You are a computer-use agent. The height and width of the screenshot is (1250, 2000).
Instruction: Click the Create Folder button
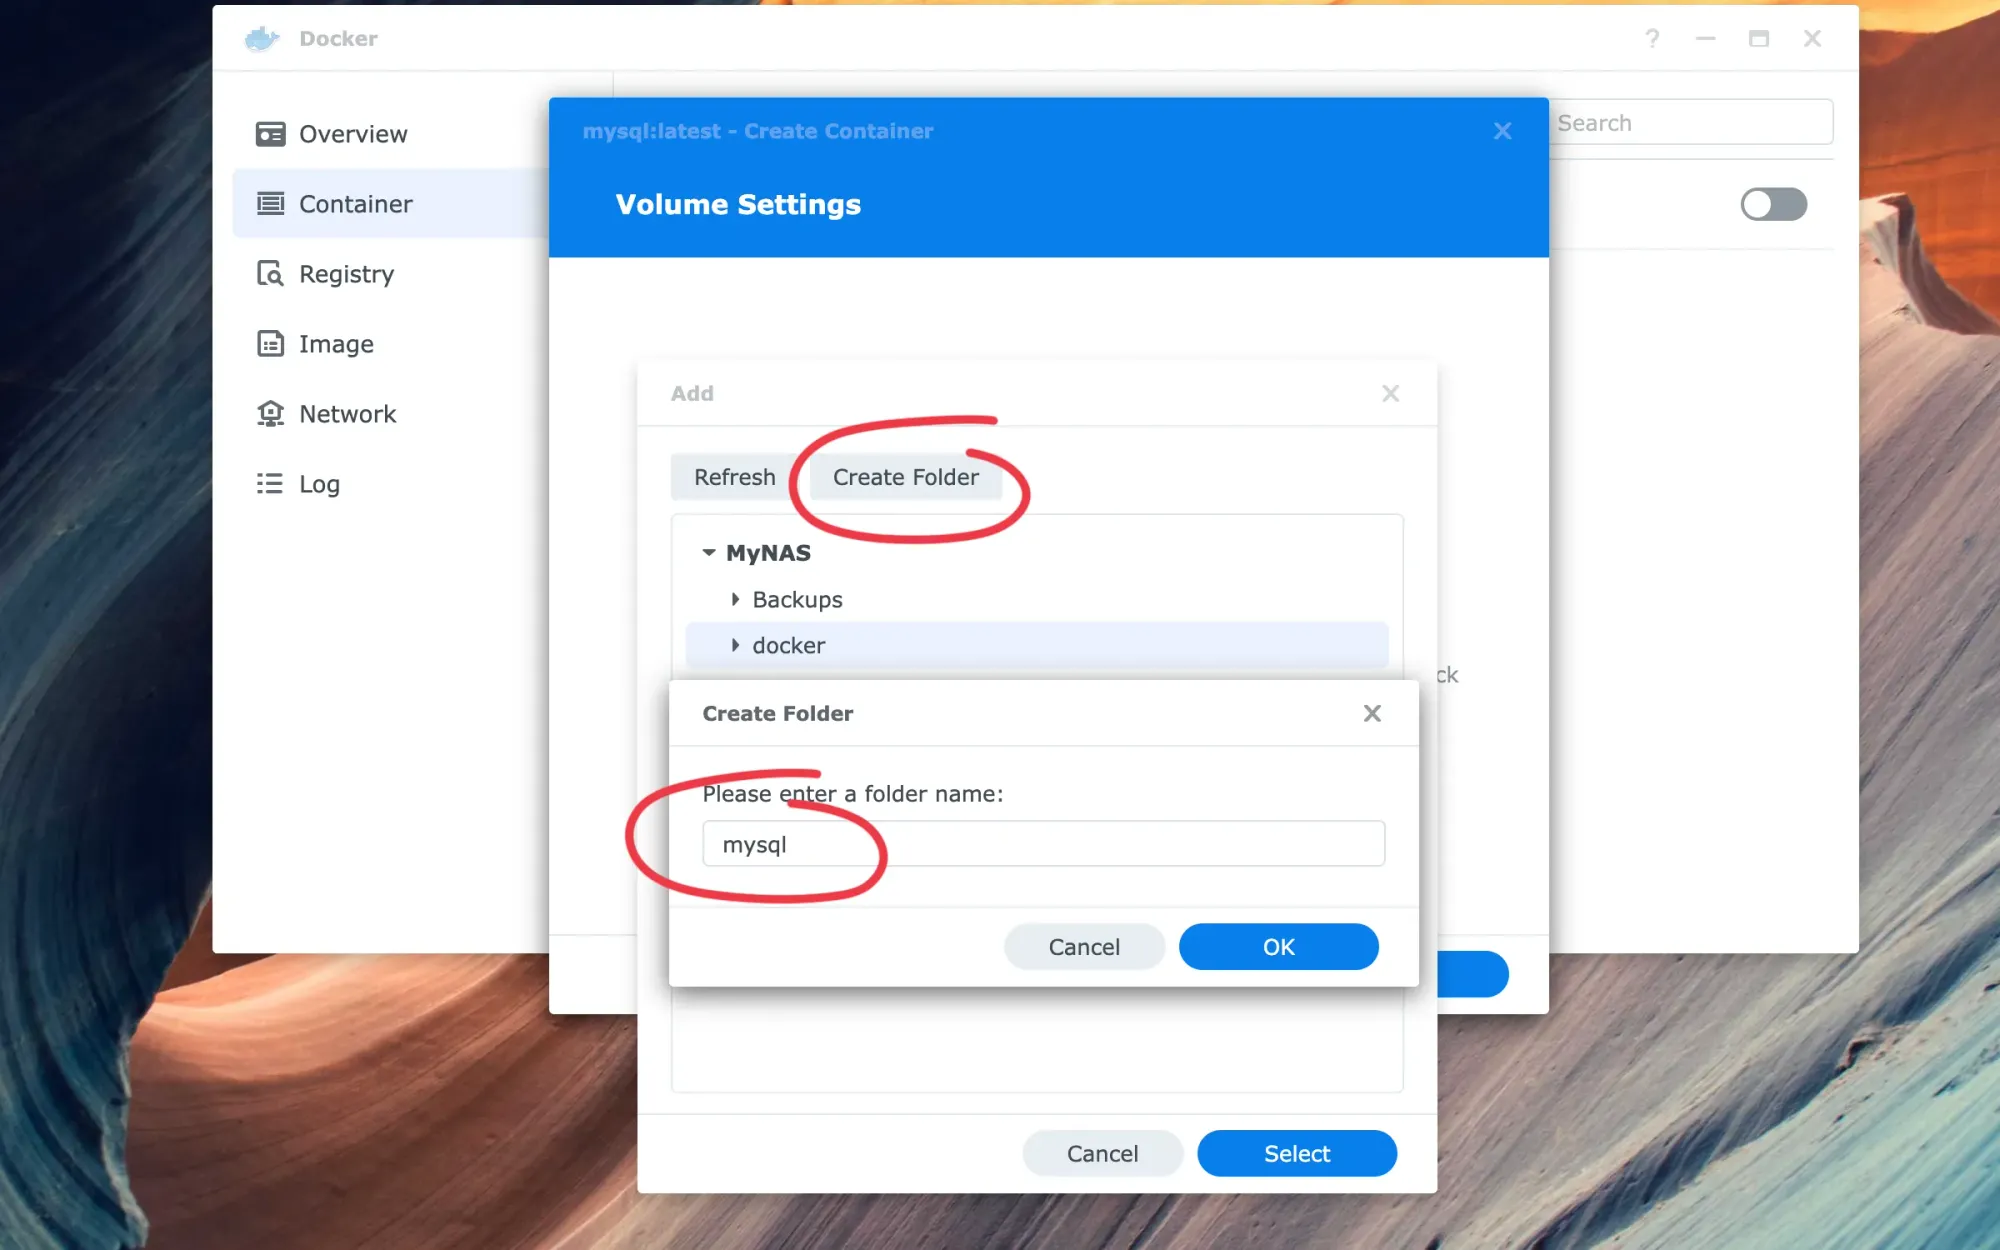(906, 477)
